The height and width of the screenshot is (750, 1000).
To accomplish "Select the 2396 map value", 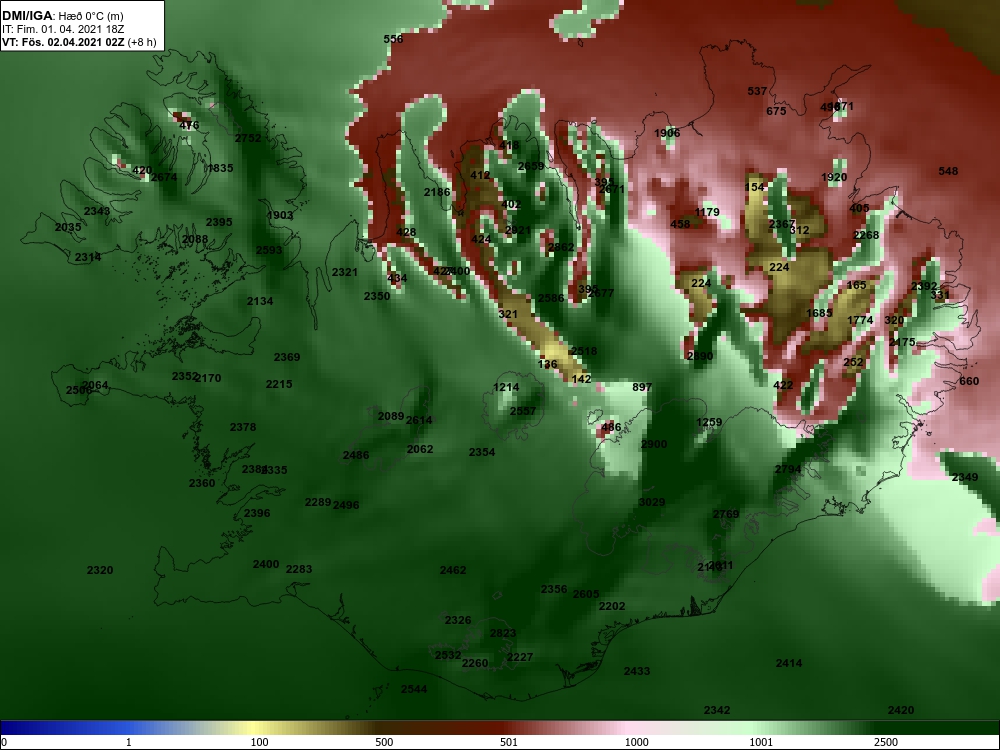I will (257, 513).
